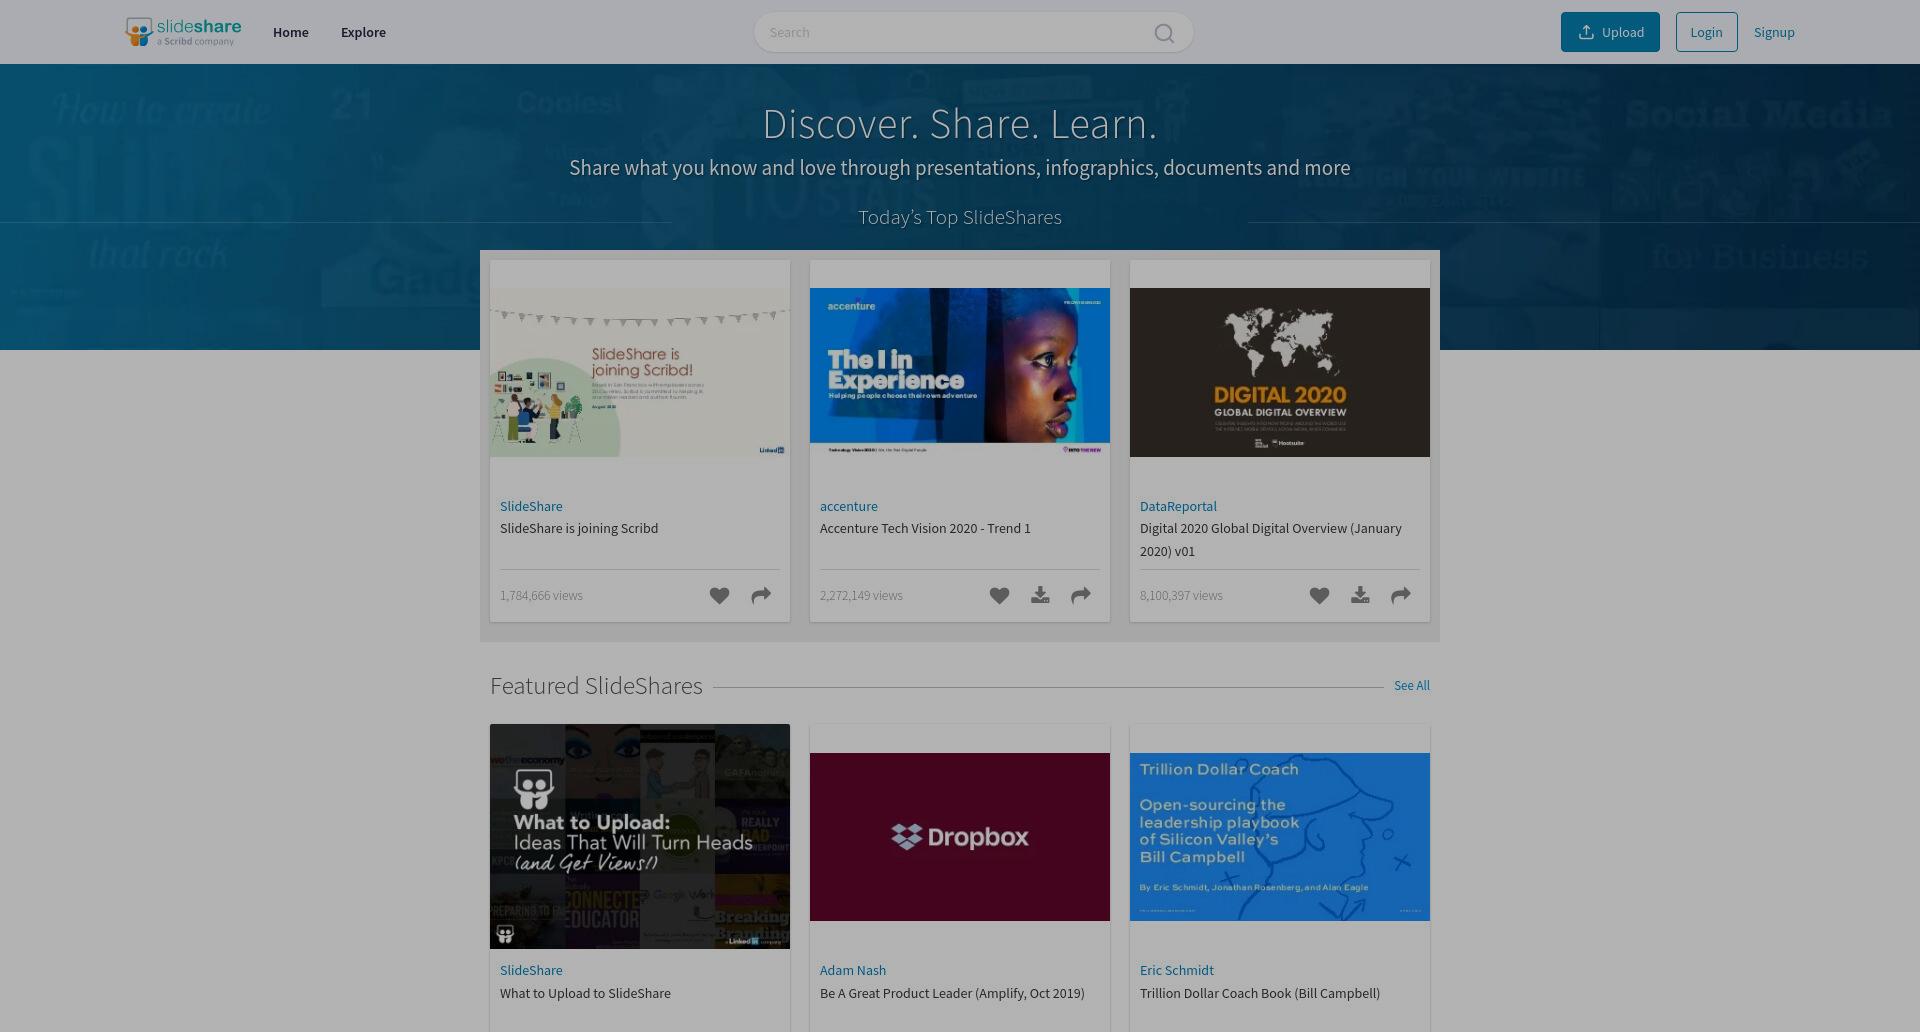The height and width of the screenshot is (1032, 1920).
Task: Open Trillion Dollar Coach thumbnail
Action: click(x=1280, y=837)
